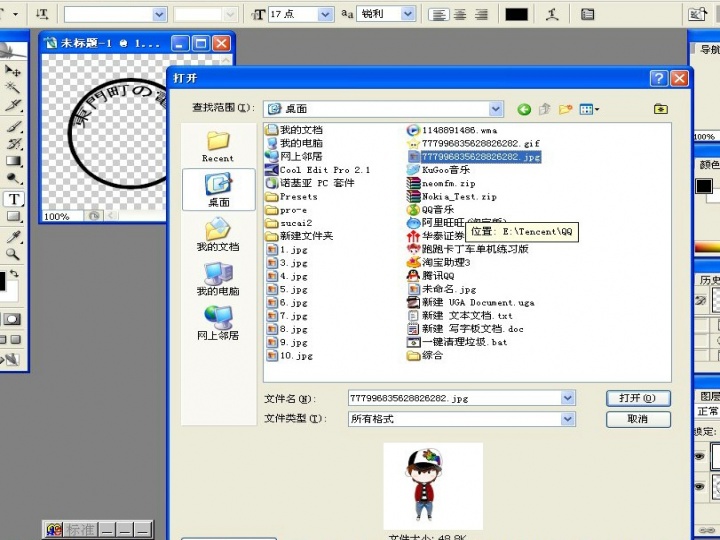Select neonfm.zip file
The image size is (720, 540).
point(441,183)
